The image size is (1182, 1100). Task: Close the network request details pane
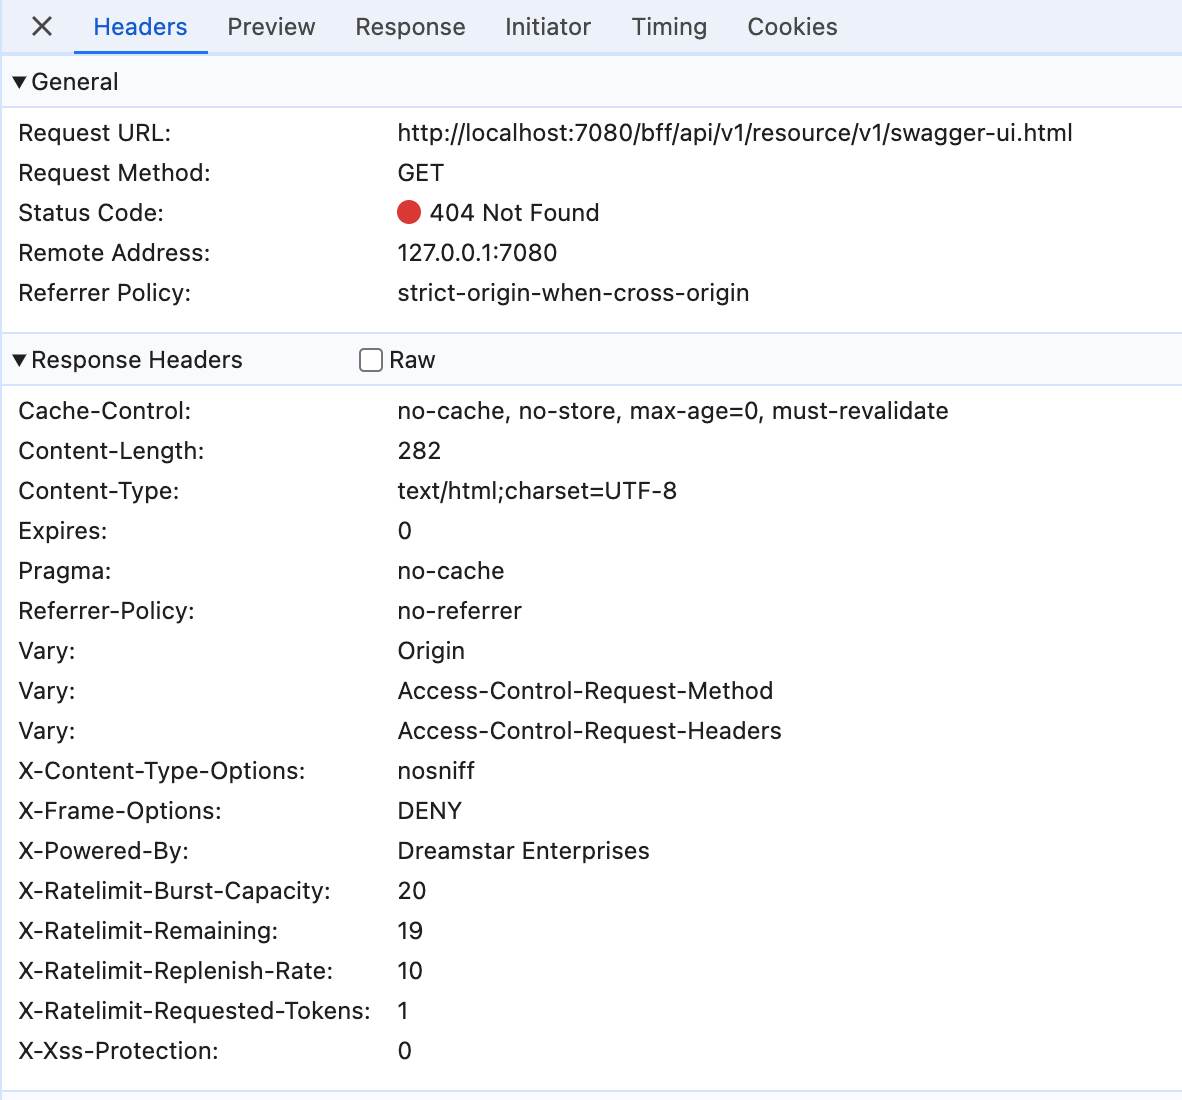point(40,27)
